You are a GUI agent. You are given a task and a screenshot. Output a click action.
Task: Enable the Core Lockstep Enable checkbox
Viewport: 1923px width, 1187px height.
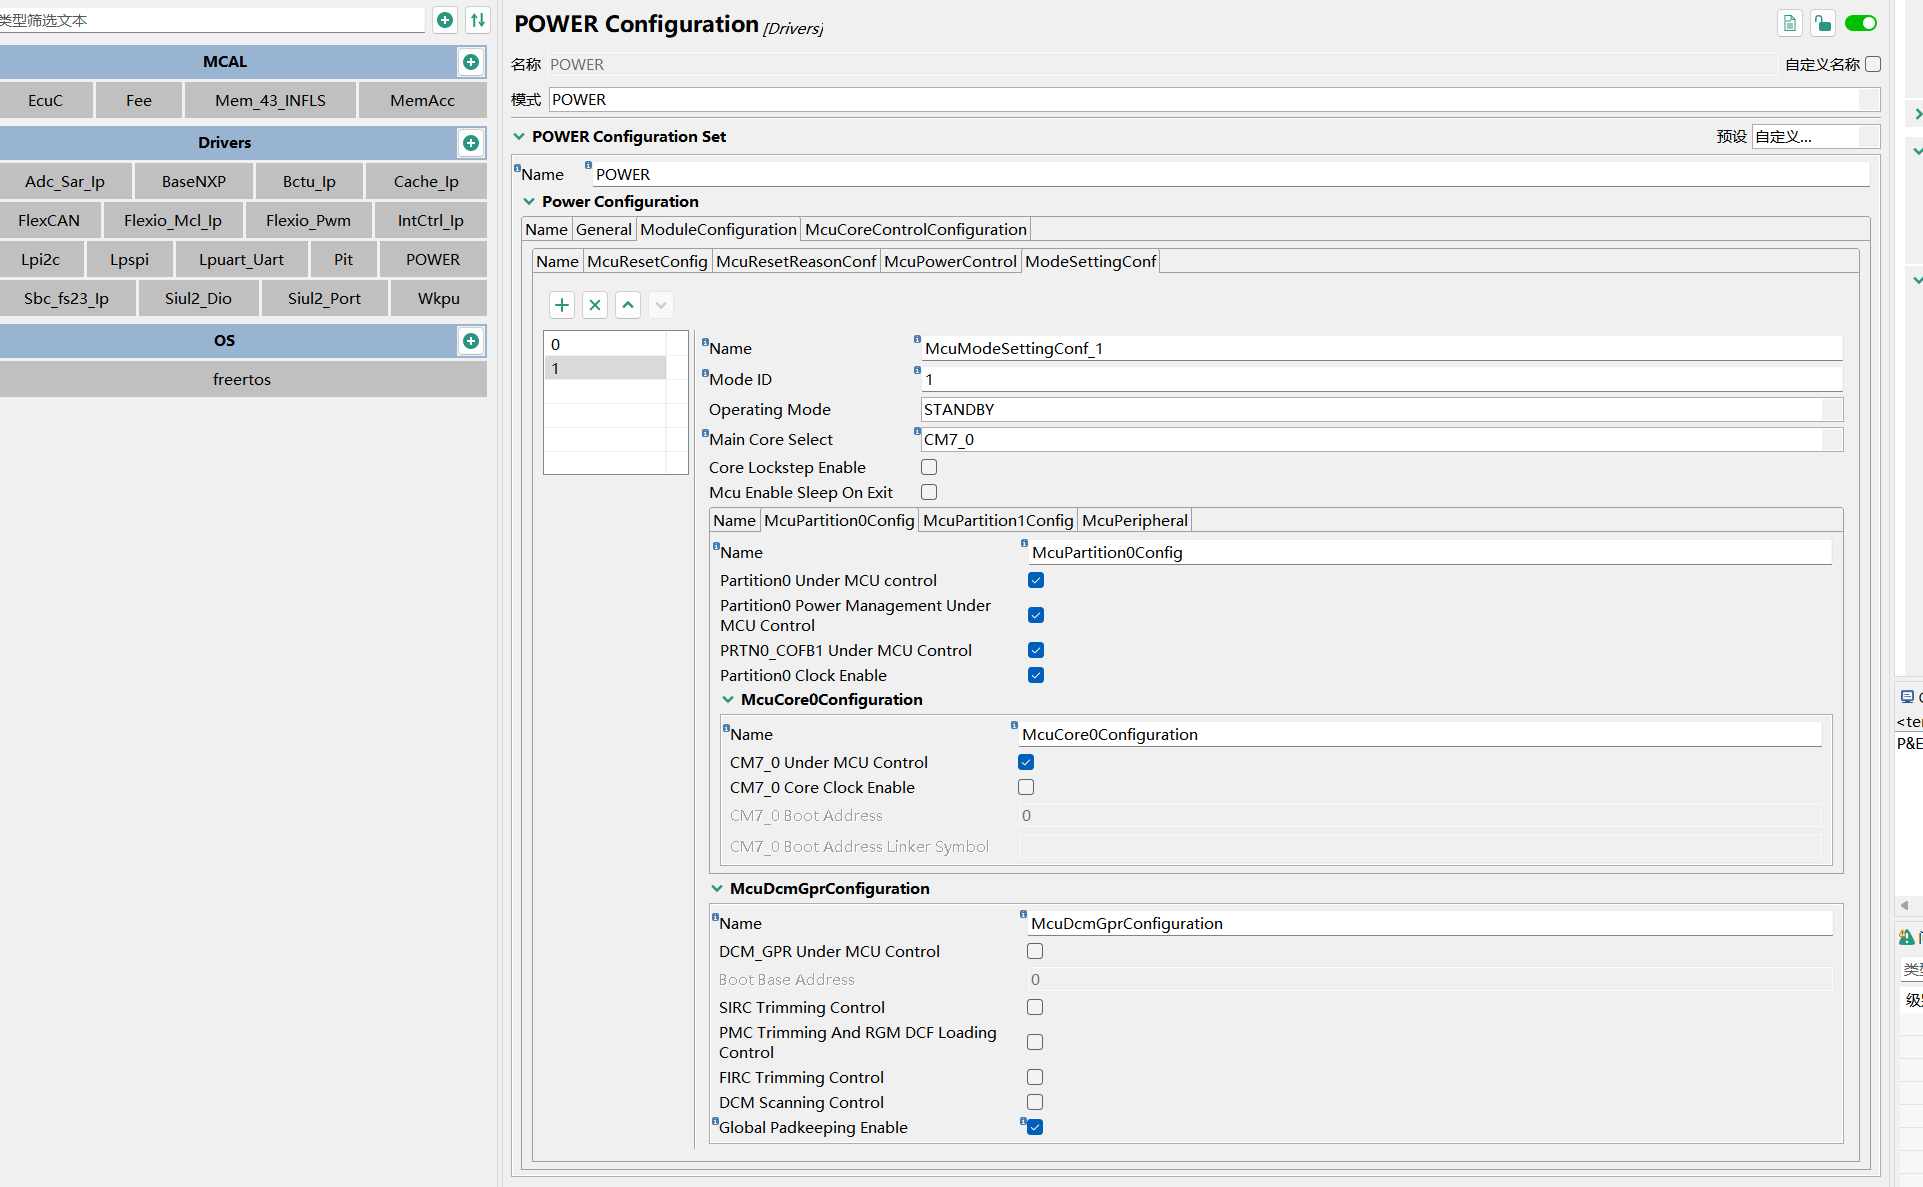coord(928,467)
